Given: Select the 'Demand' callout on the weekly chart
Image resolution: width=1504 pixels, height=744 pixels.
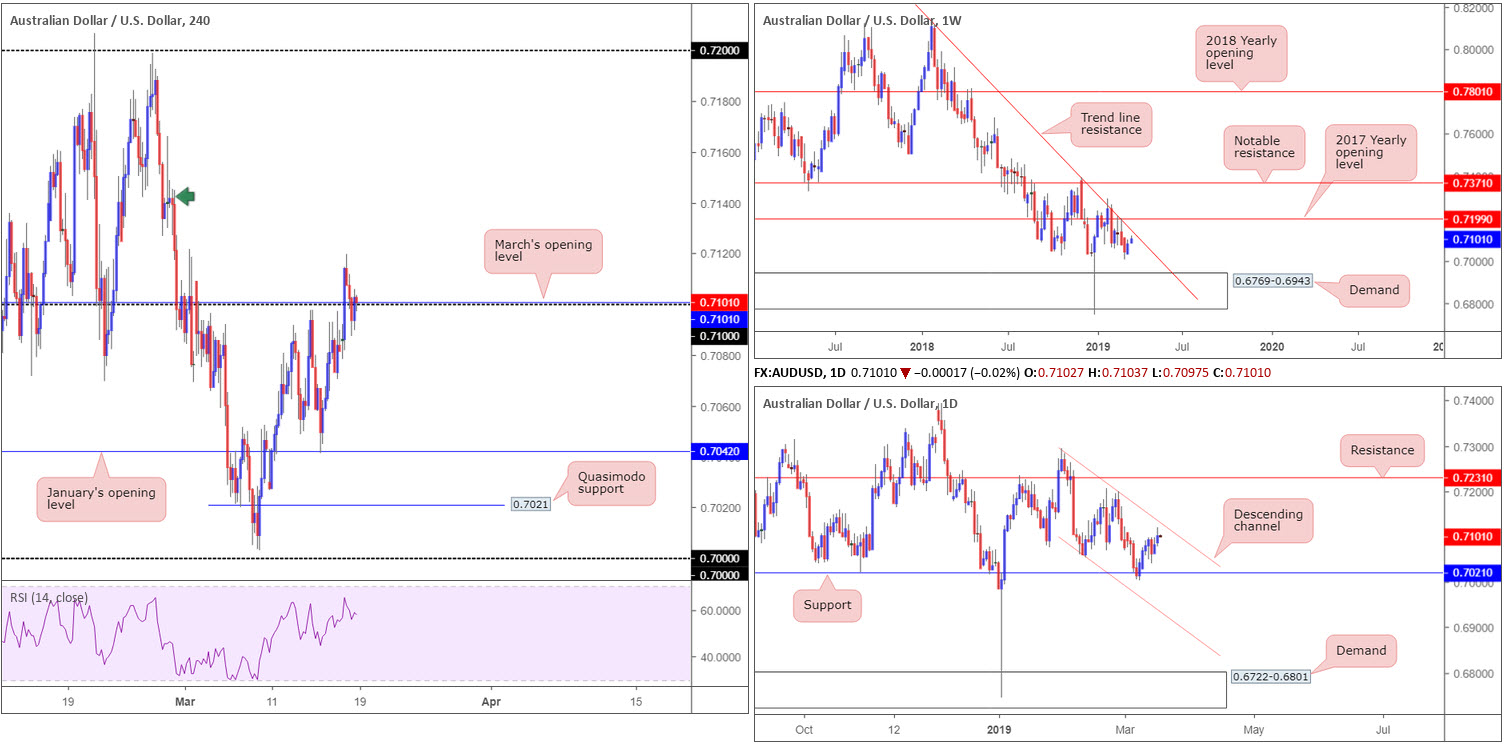Looking at the screenshot, I should pyautogui.click(x=1375, y=291).
